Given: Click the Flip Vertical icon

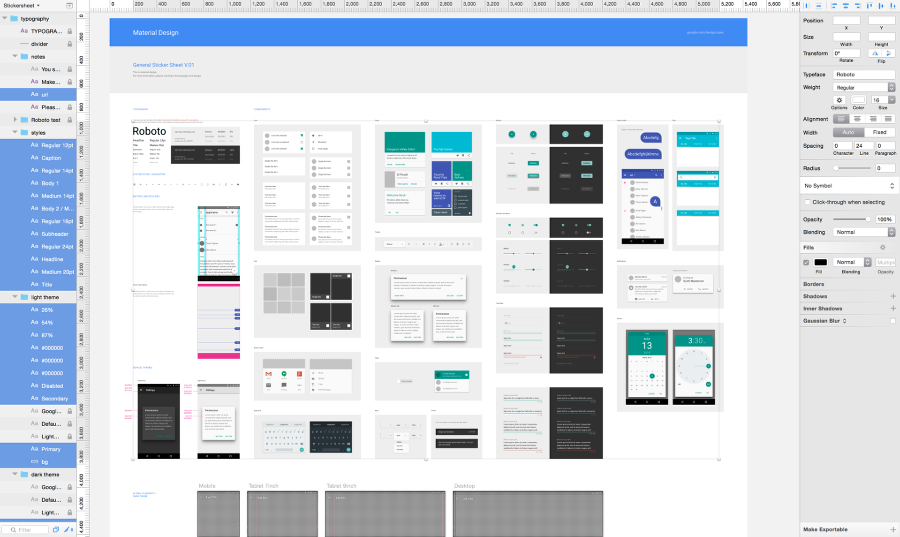Looking at the screenshot, I should coord(888,53).
